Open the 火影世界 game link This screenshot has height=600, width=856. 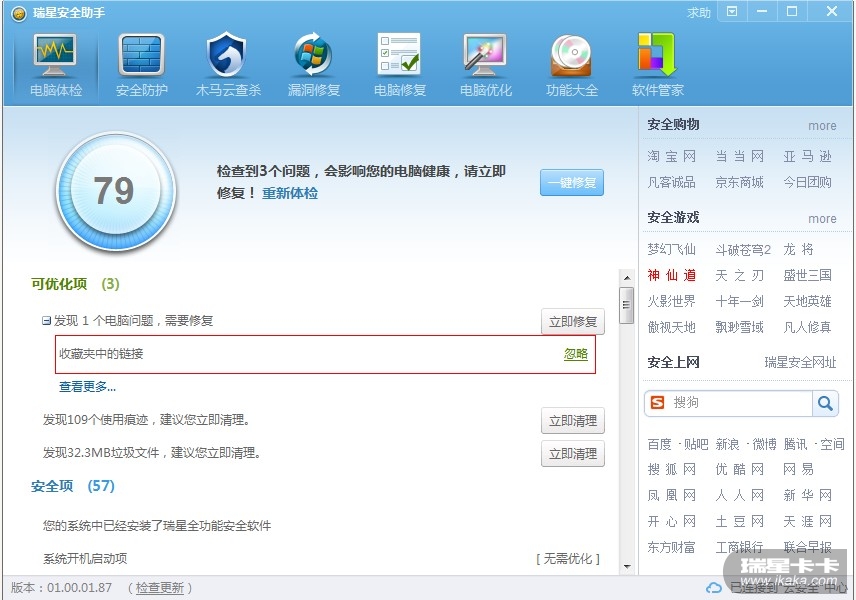click(x=671, y=301)
